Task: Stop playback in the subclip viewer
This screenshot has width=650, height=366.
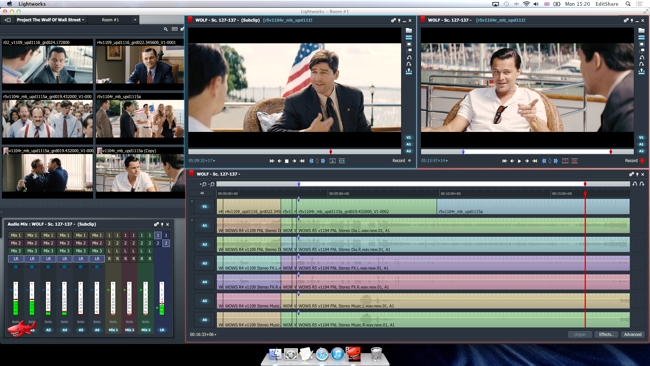Action: click(x=286, y=161)
